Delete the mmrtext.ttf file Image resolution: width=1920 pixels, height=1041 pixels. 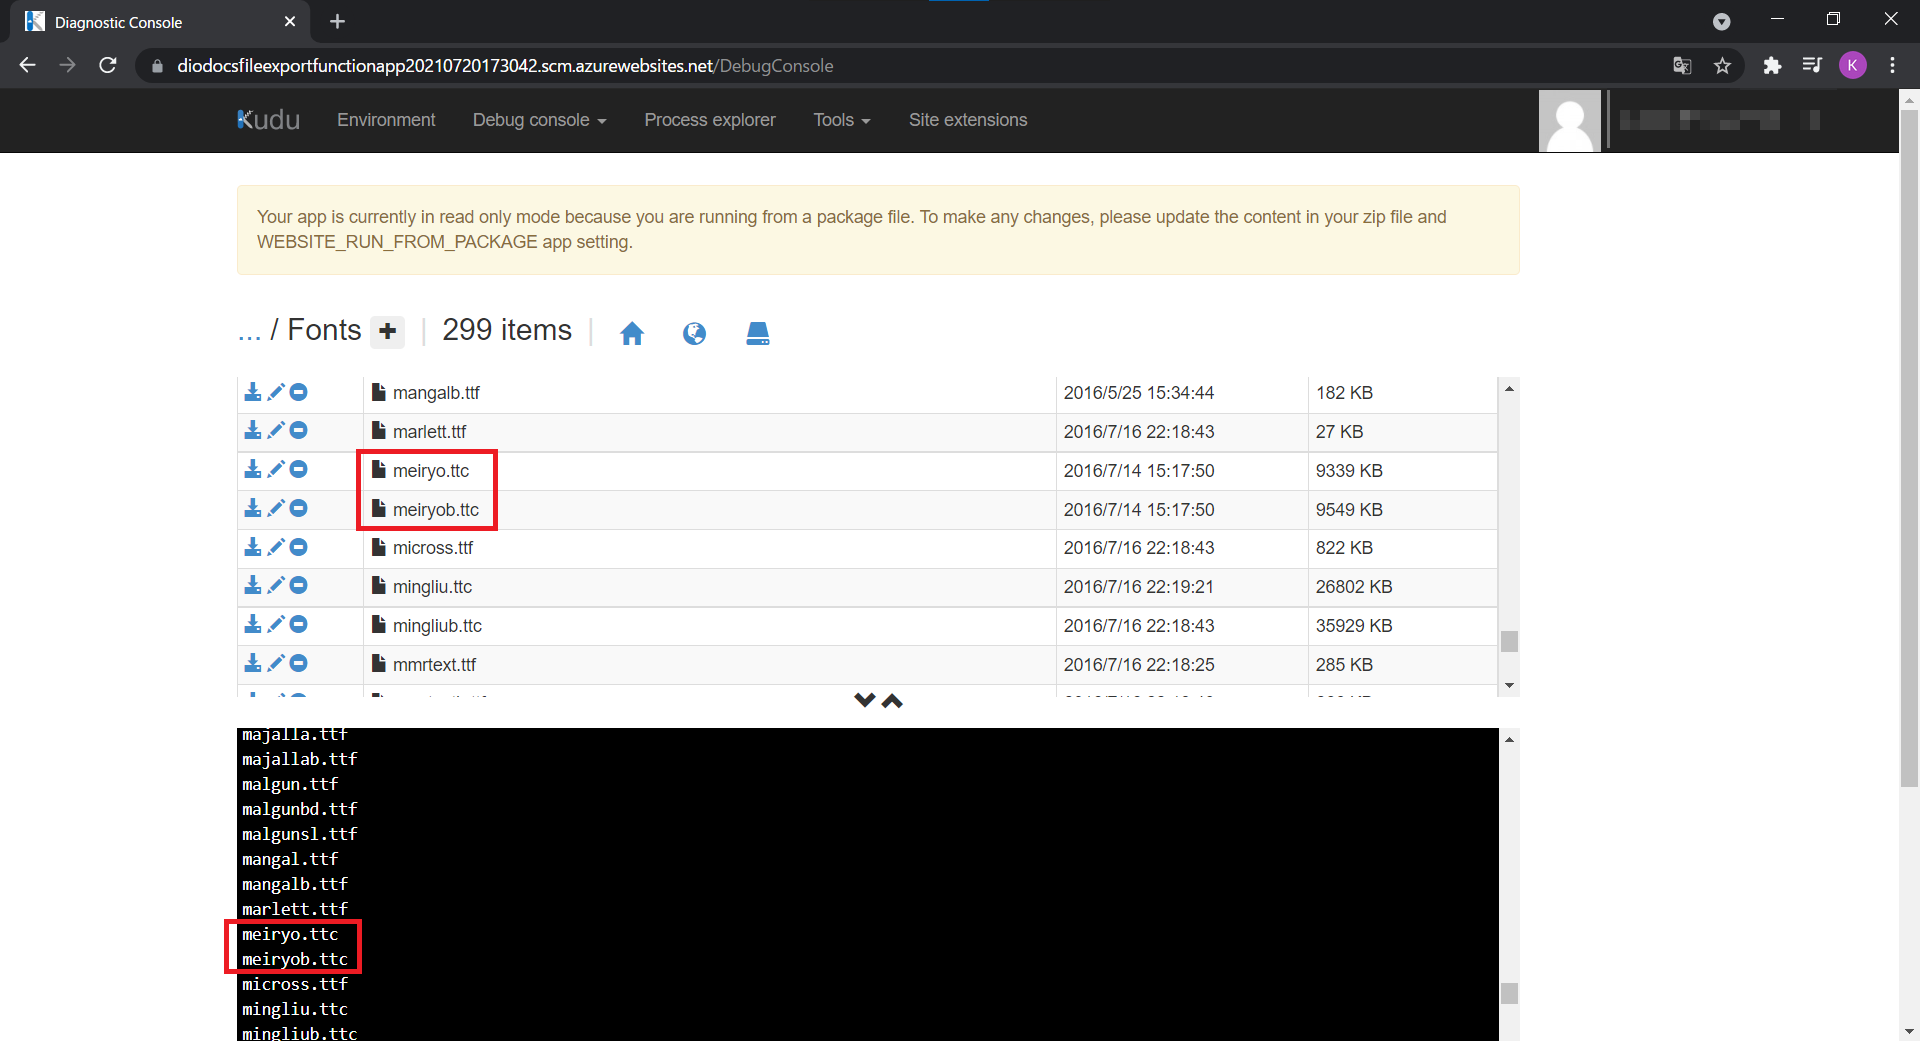click(x=298, y=663)
